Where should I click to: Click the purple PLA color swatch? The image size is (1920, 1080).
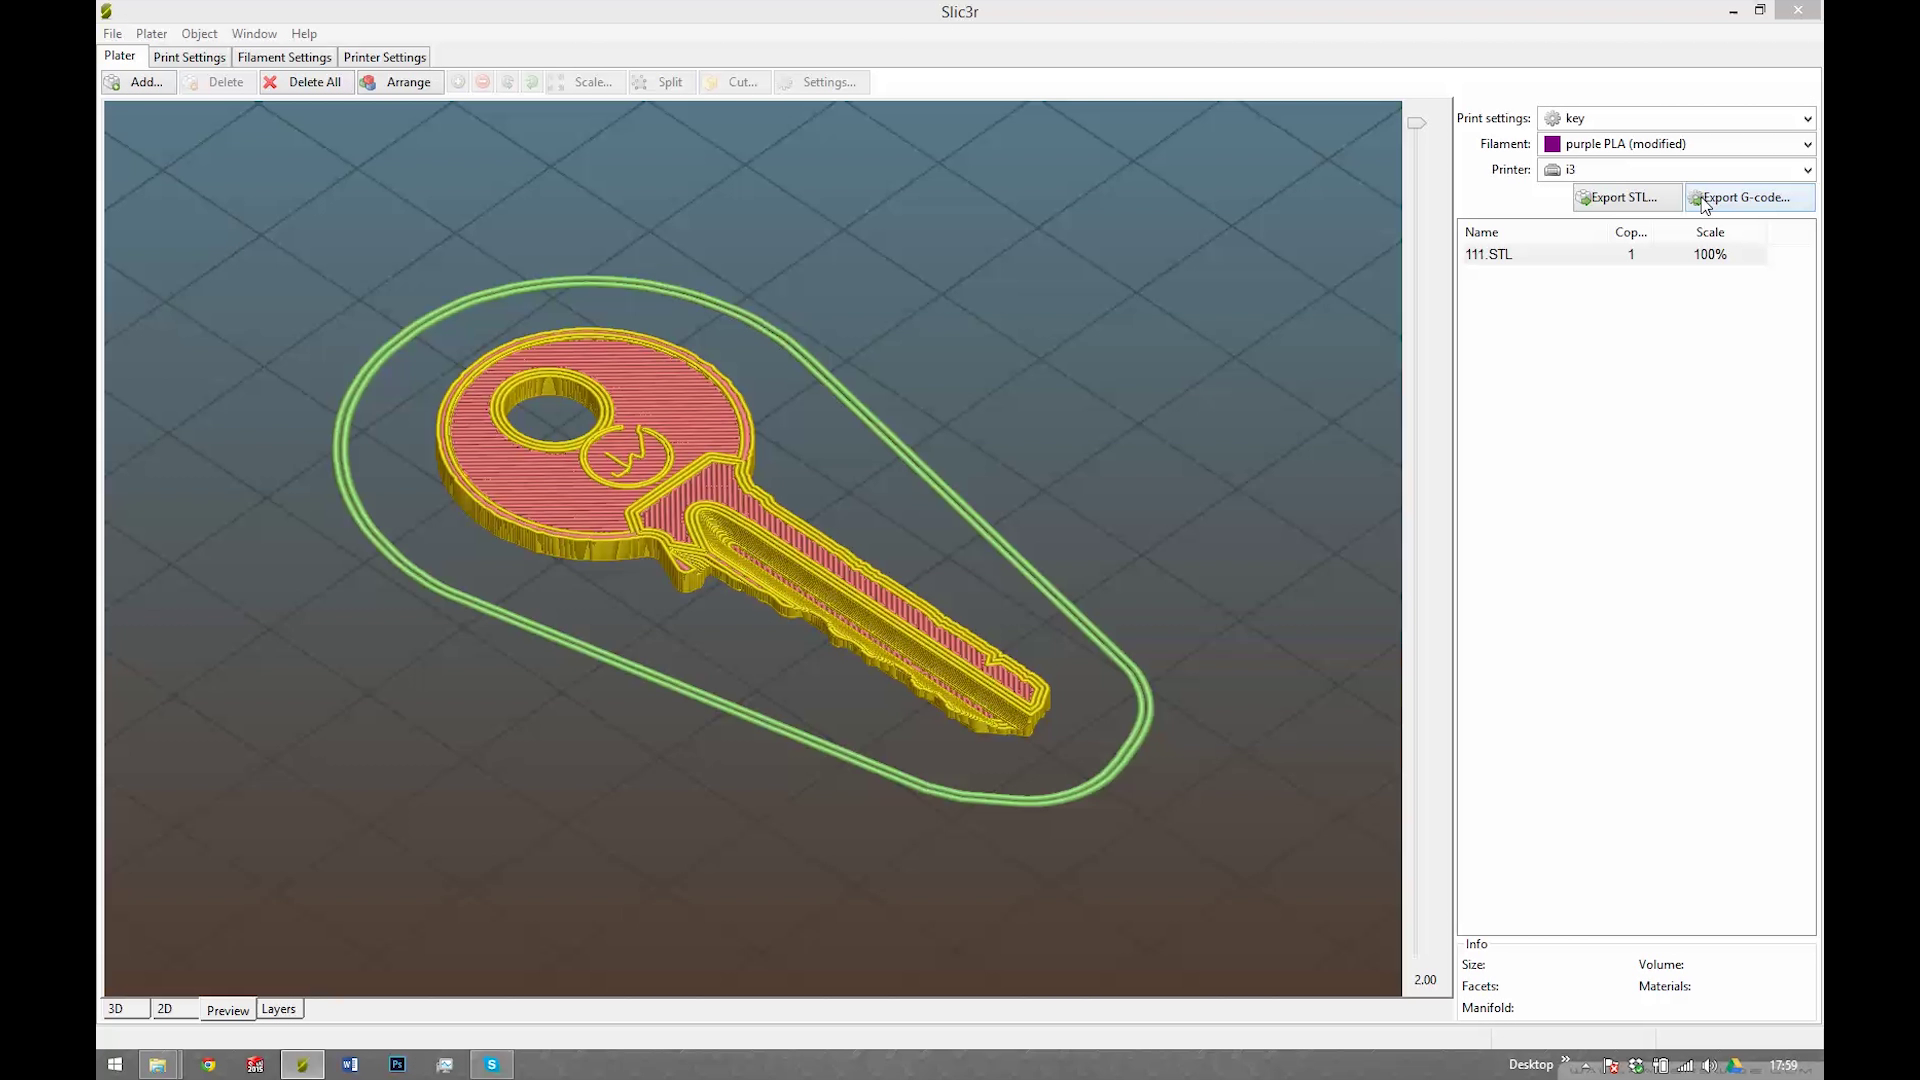coord(1552,144)
